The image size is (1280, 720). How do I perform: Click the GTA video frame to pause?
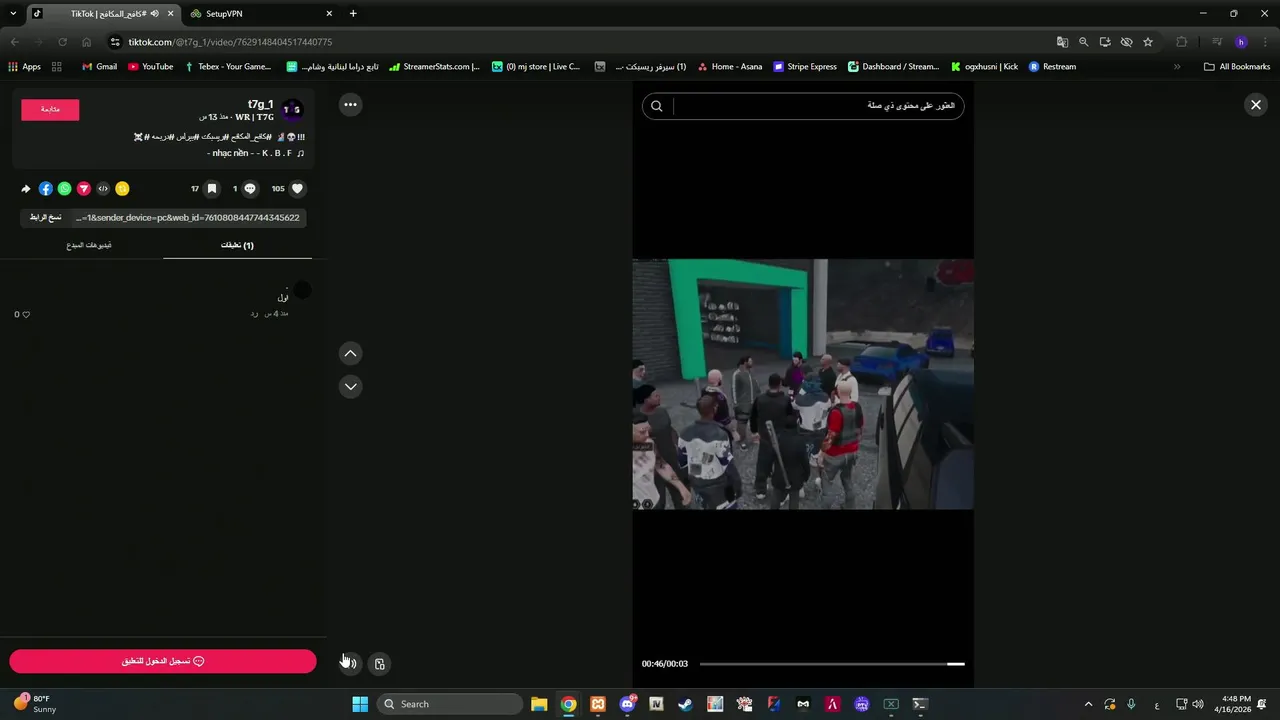click(x=803, y=384)
